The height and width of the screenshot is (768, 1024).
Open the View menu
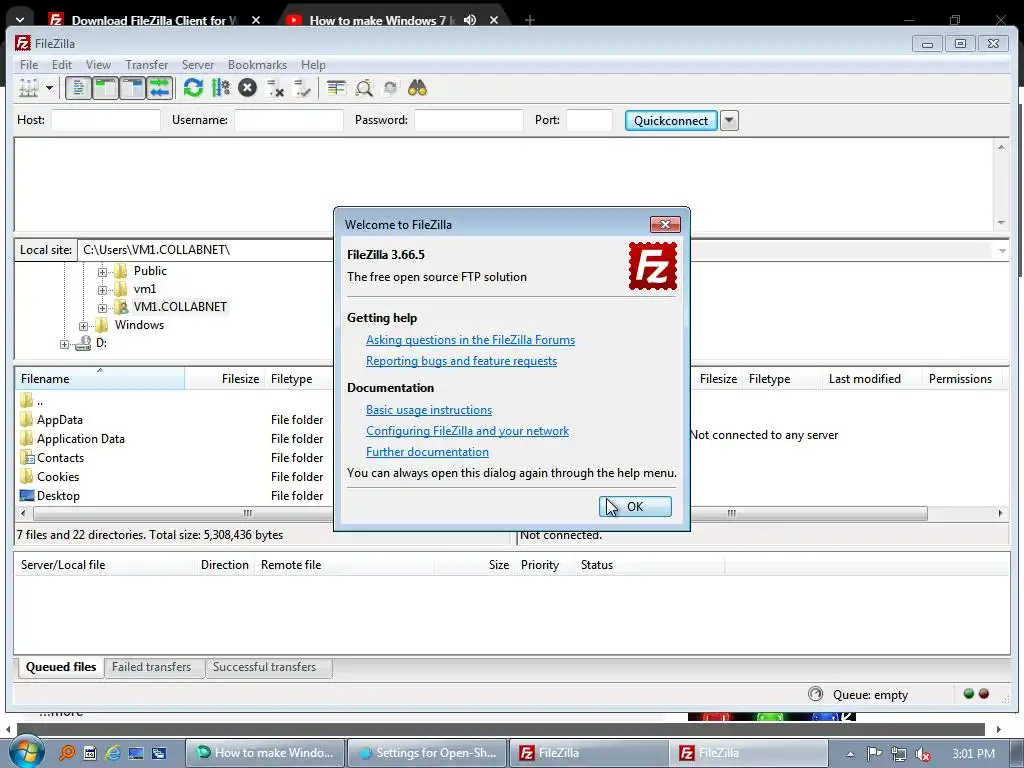(98, 65)
